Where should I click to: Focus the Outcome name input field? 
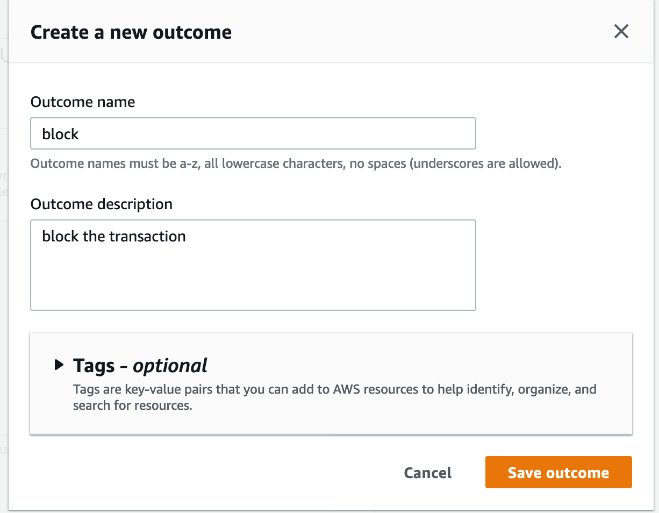(x=252, y=133)
